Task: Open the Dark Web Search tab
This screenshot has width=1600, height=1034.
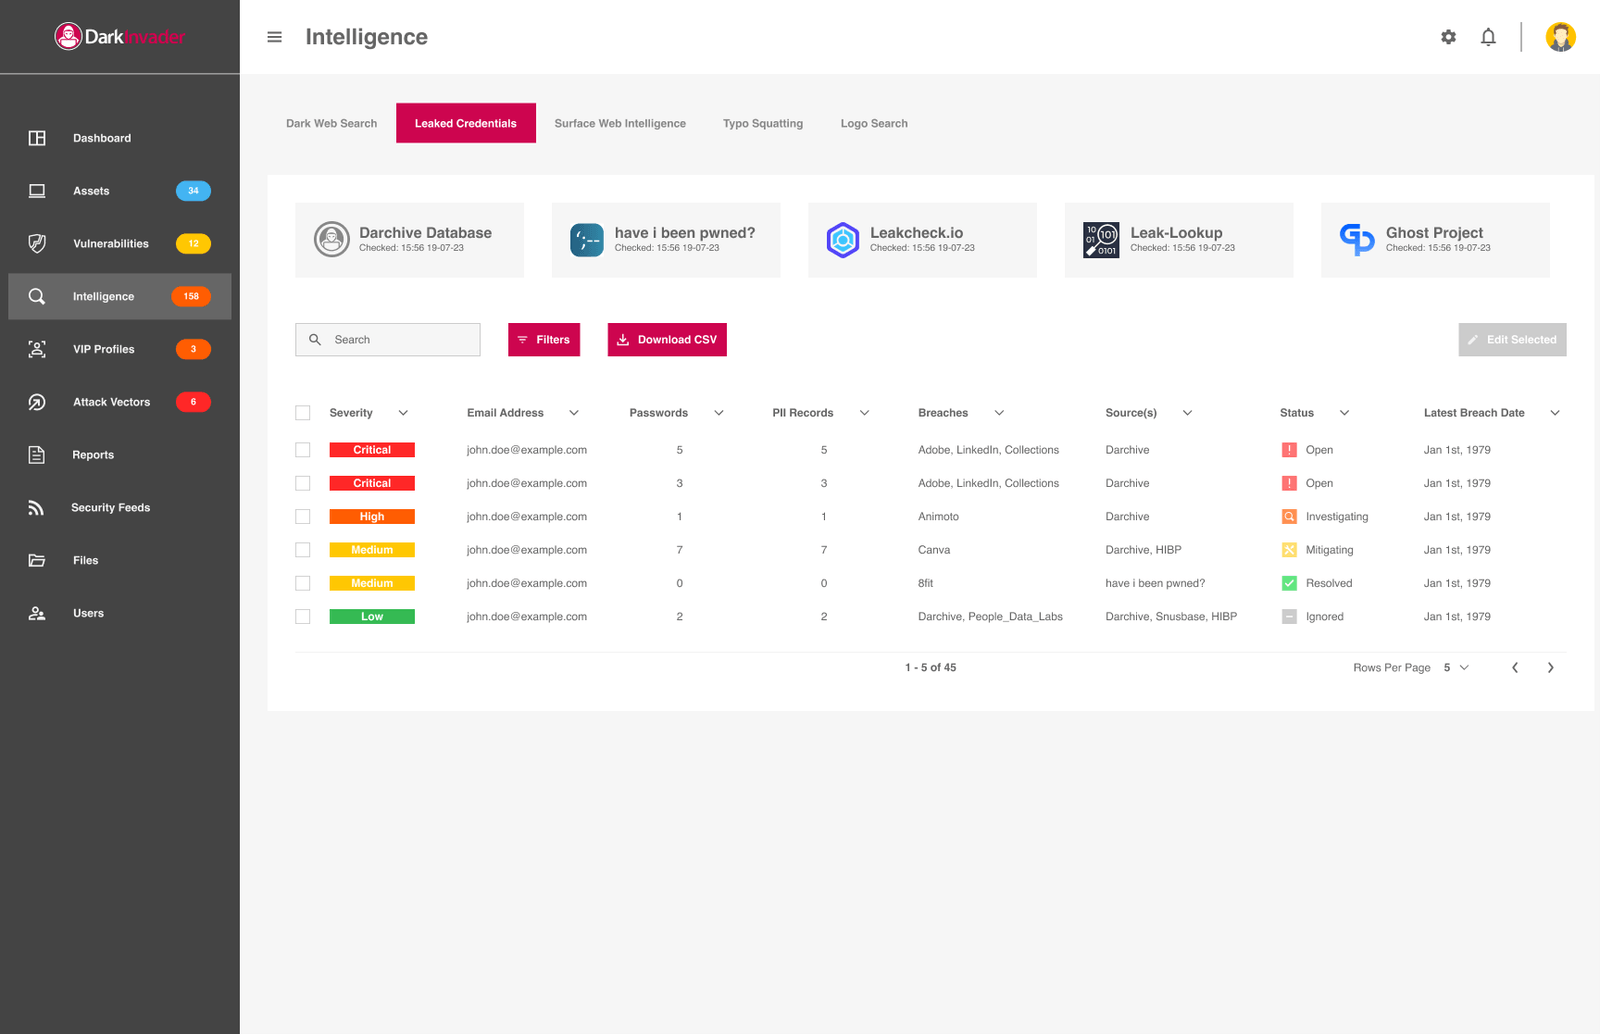Action: pyautogui.click(x=331, y=123)
